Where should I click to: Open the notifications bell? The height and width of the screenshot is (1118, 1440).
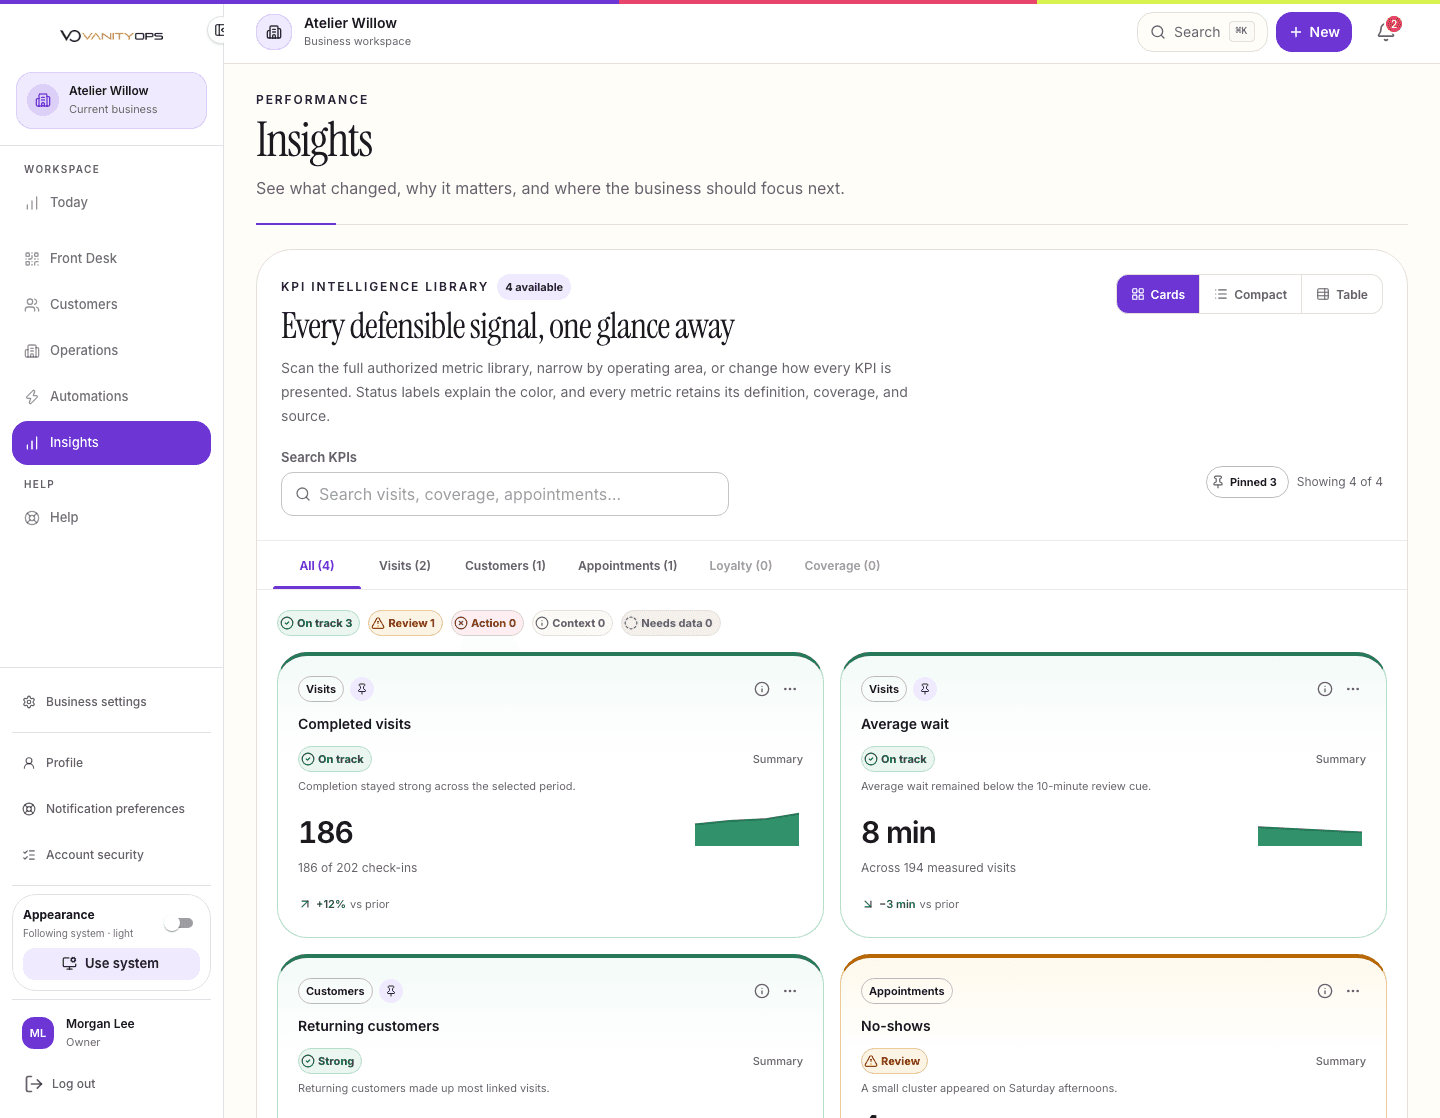1386,32
